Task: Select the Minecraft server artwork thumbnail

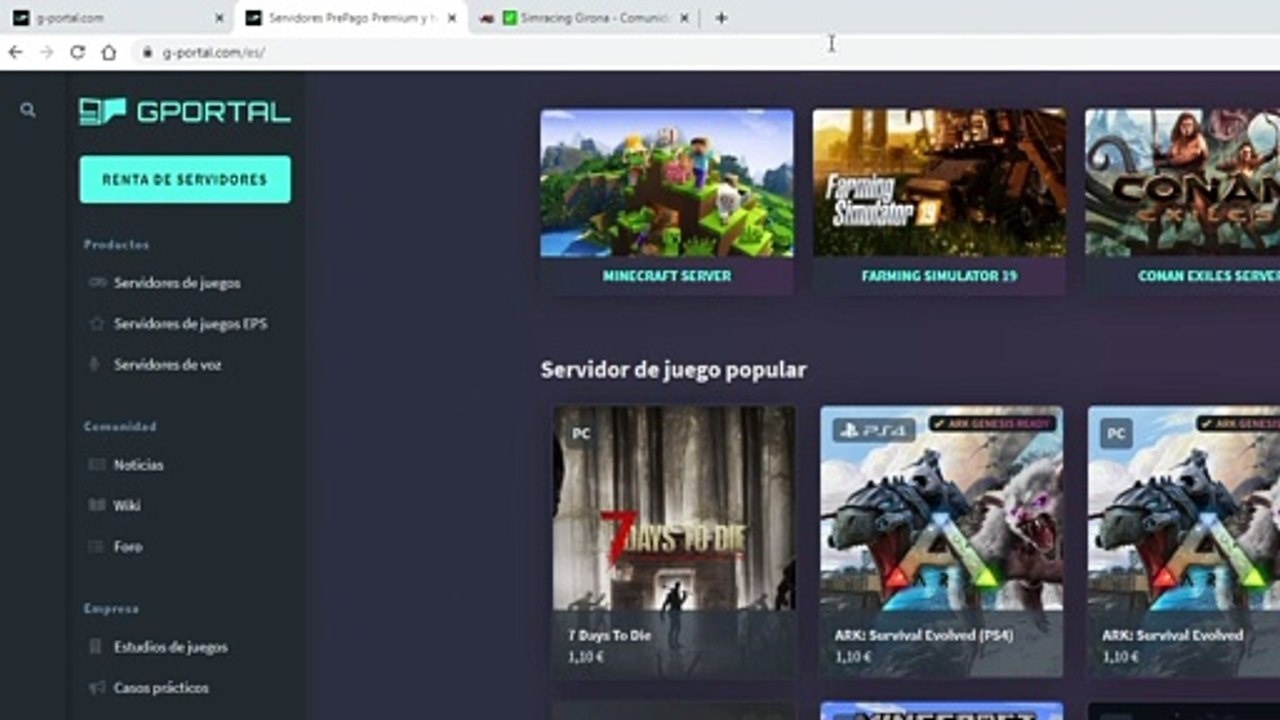Action: click(x=667, y=183)
